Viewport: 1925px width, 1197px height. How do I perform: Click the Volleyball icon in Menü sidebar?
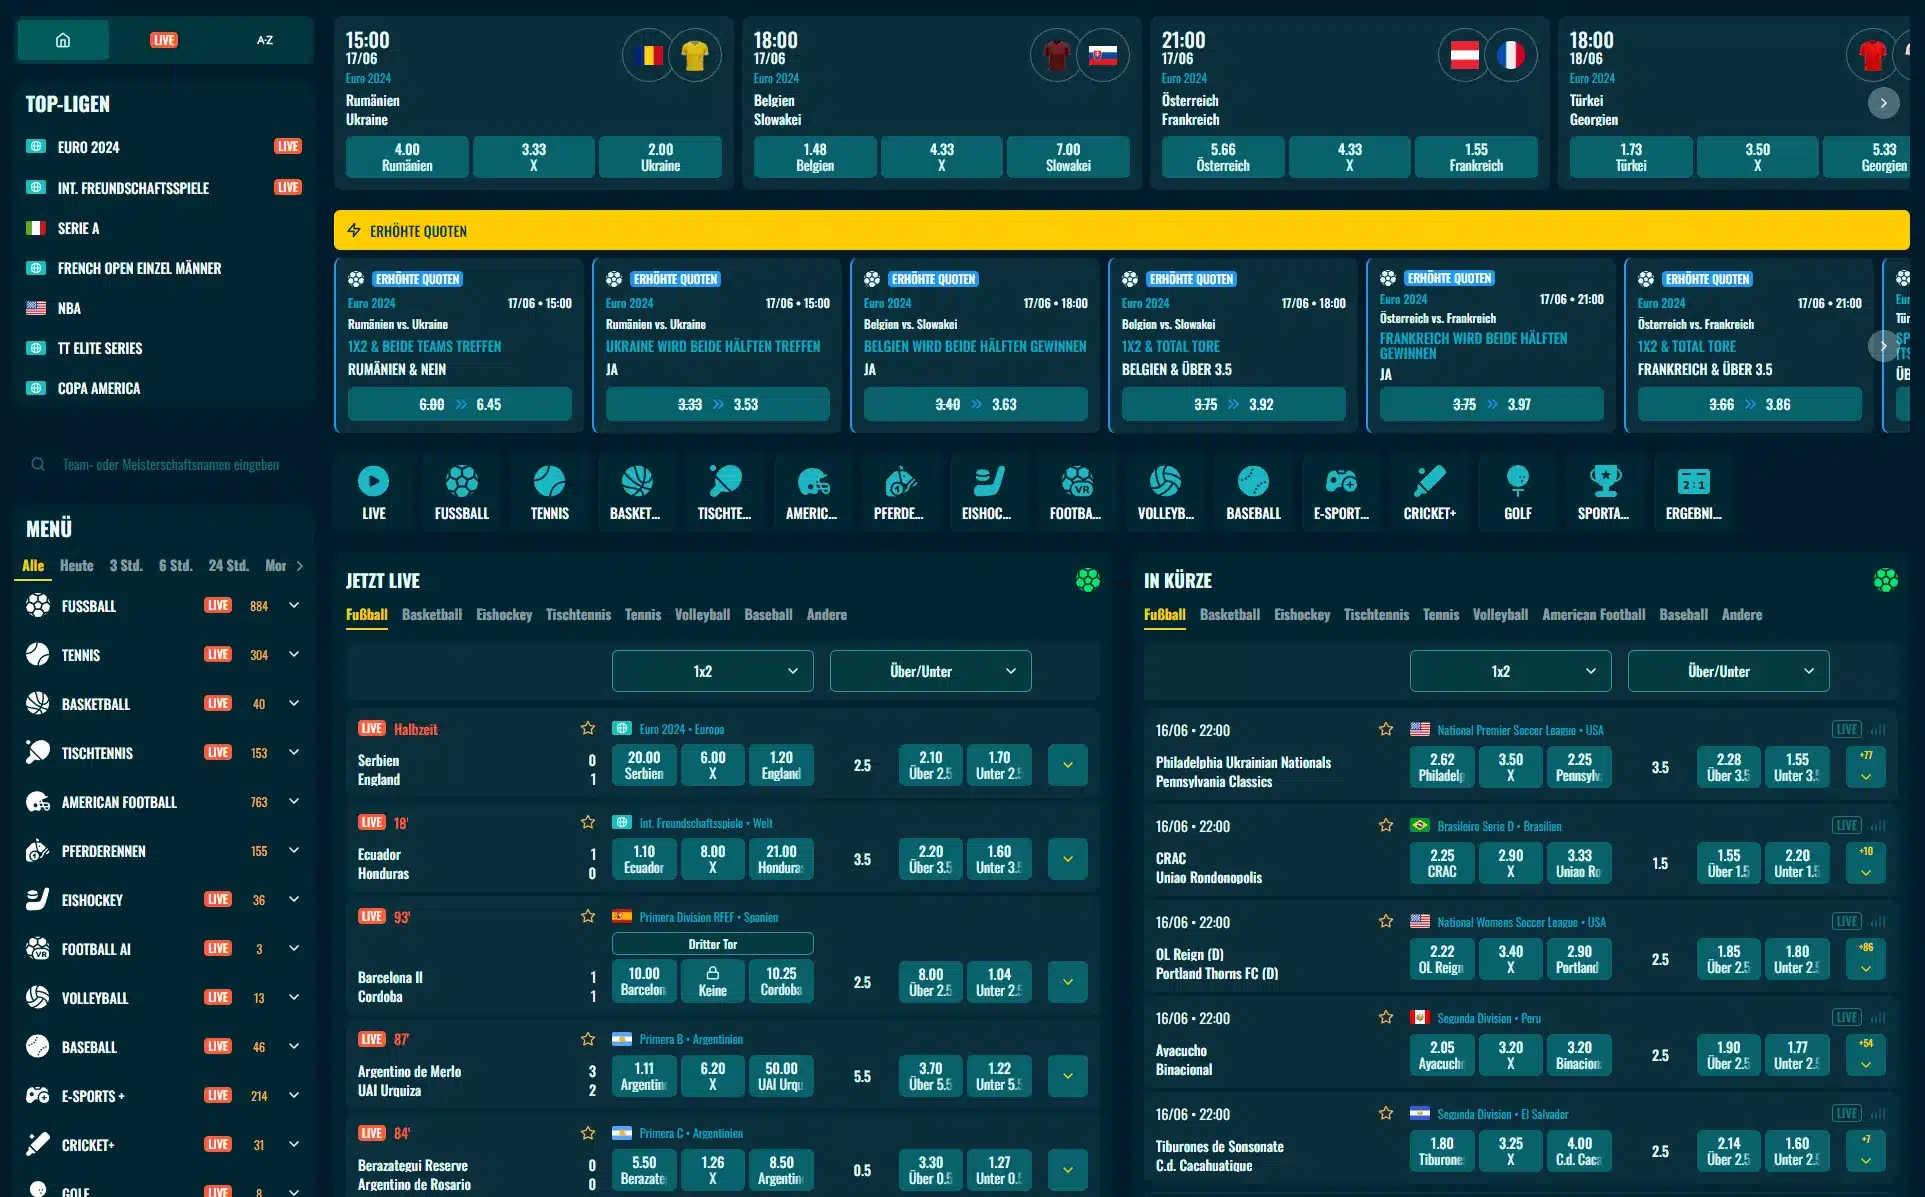(x=38, y=997)
